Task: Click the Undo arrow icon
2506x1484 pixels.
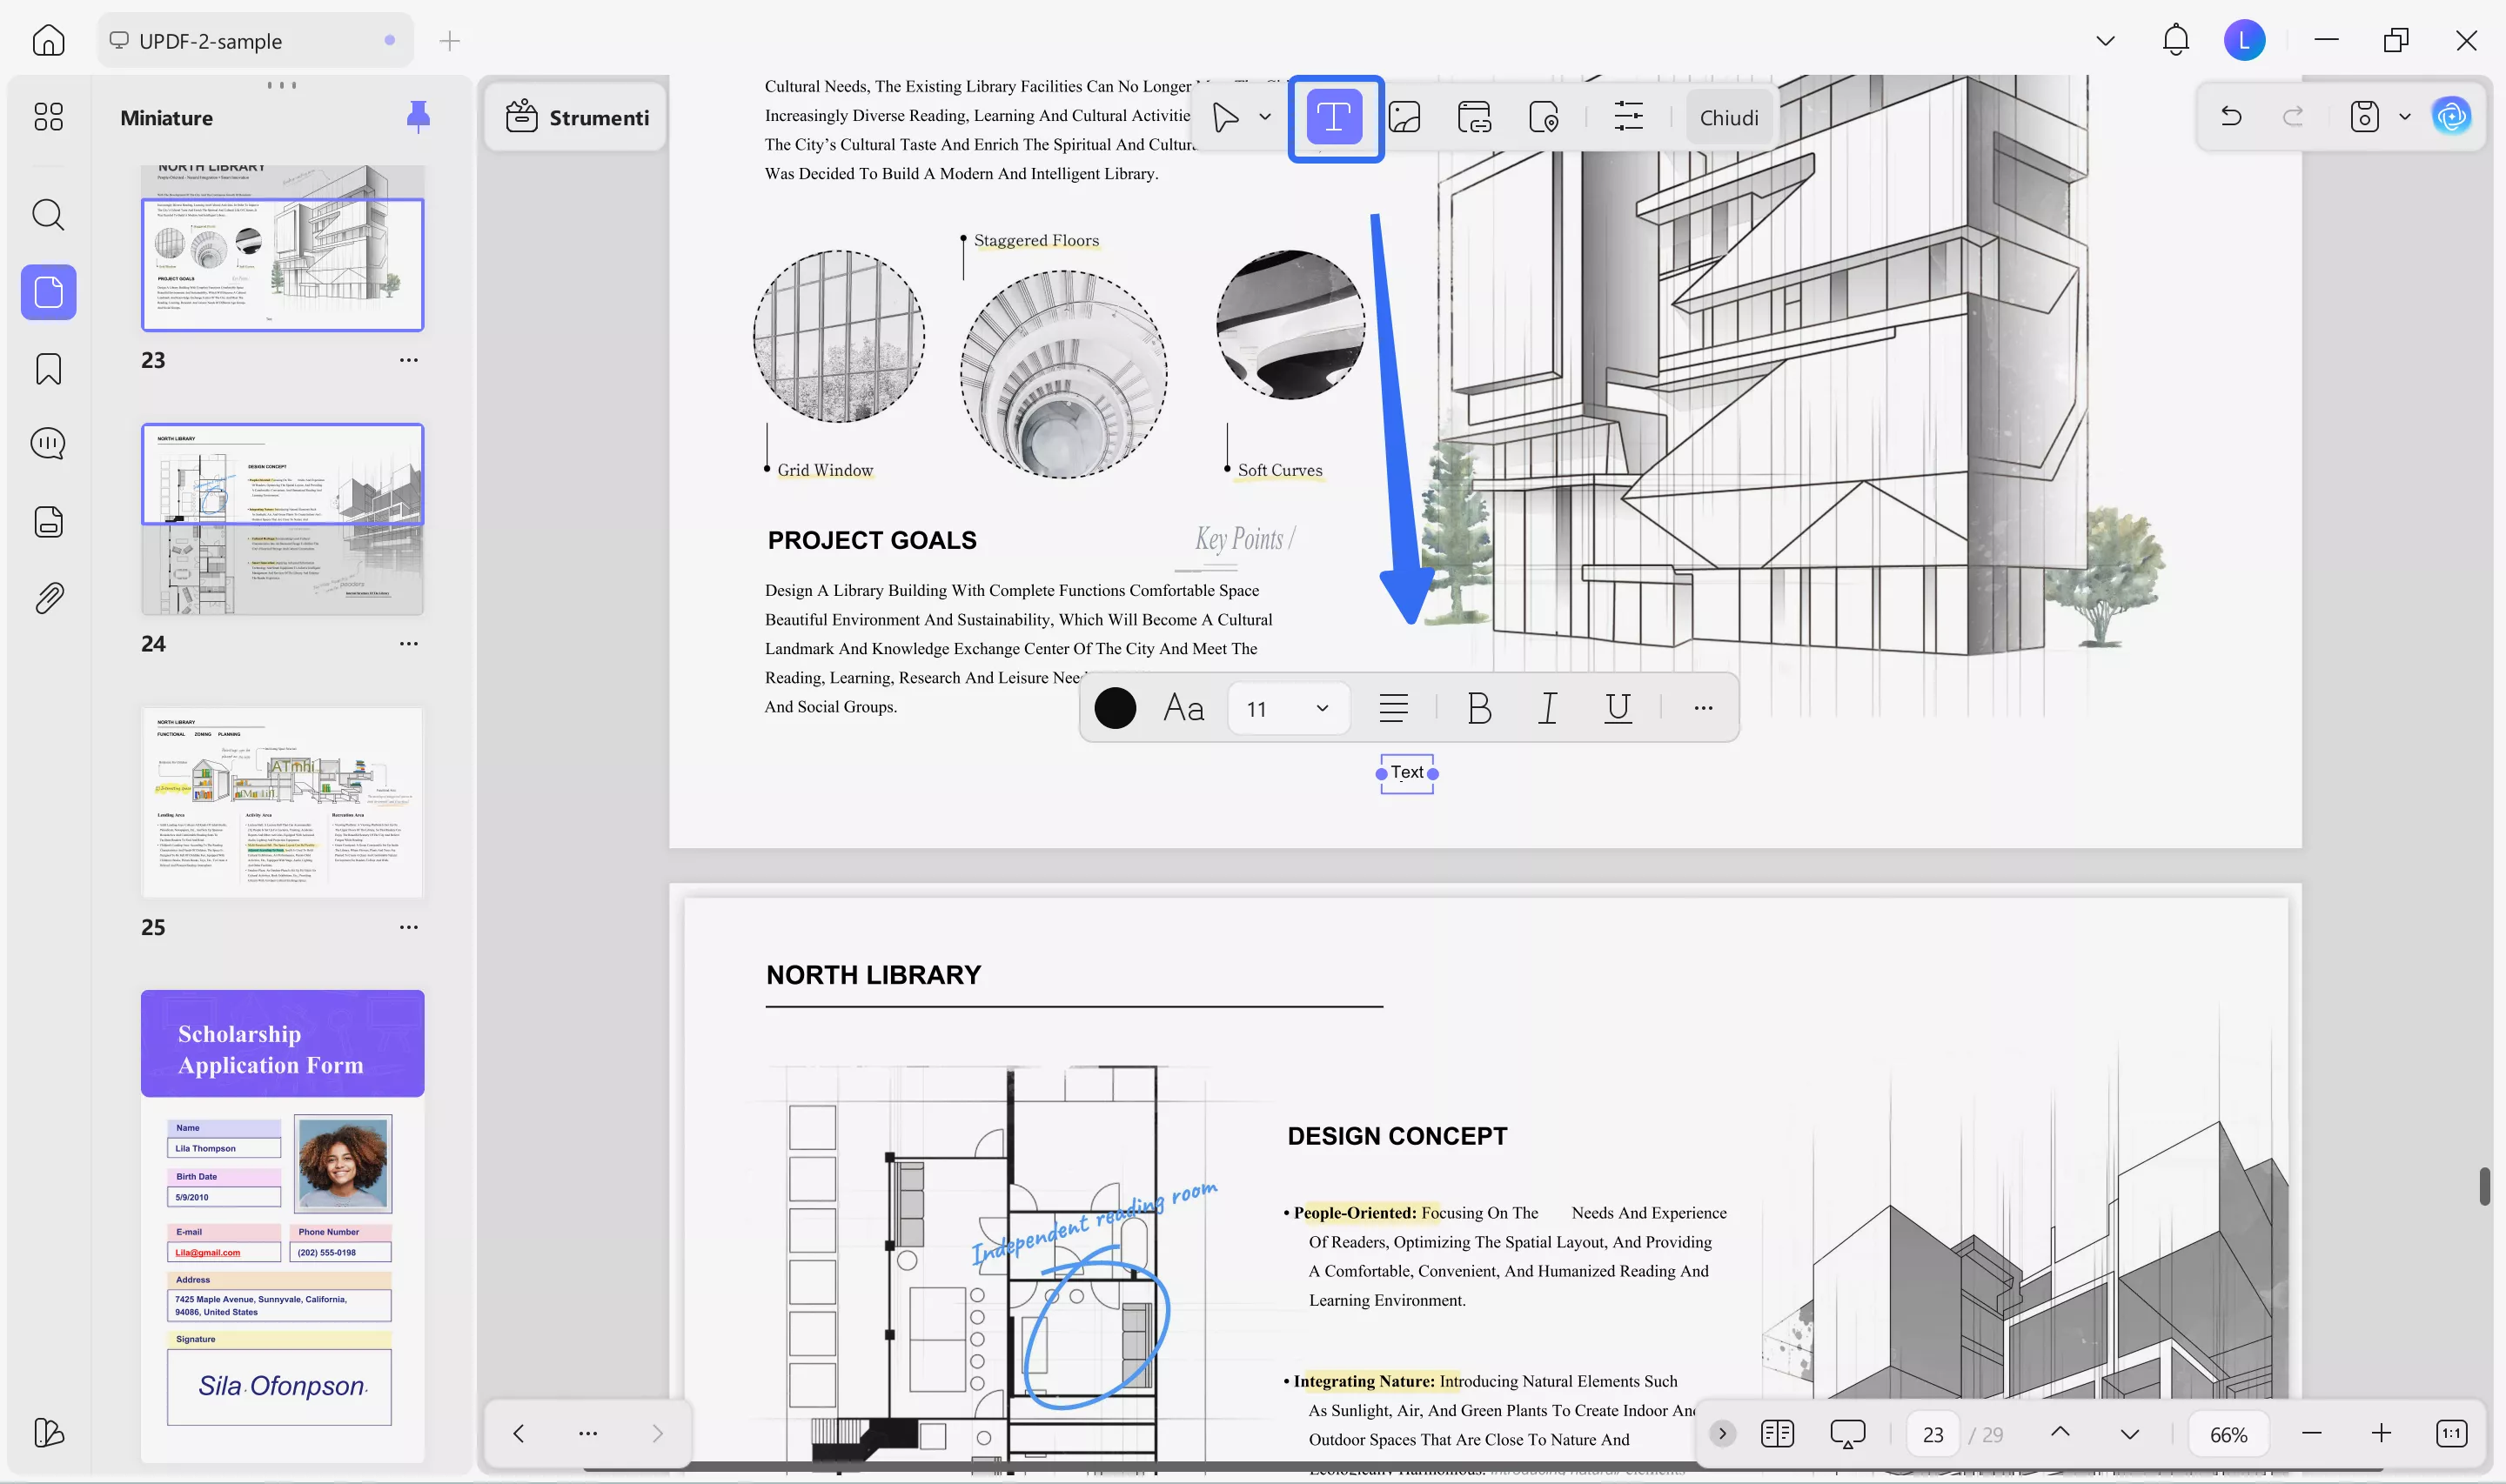Action: (x=2232, y=116)
